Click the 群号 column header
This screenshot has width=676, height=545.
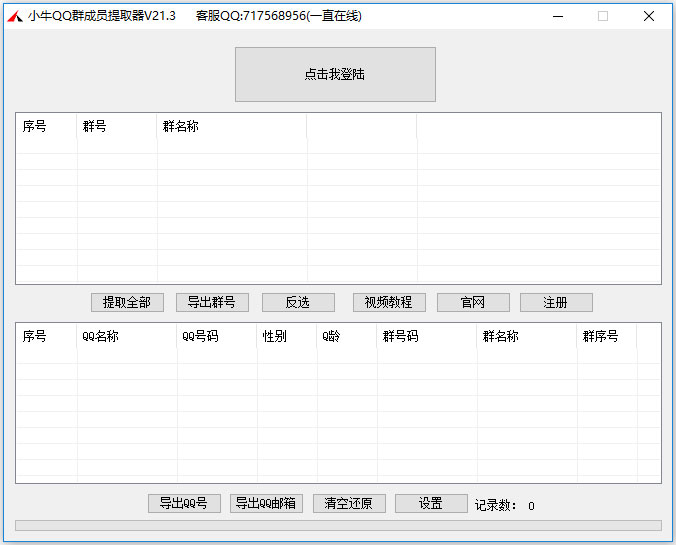(x=116, y=126)
